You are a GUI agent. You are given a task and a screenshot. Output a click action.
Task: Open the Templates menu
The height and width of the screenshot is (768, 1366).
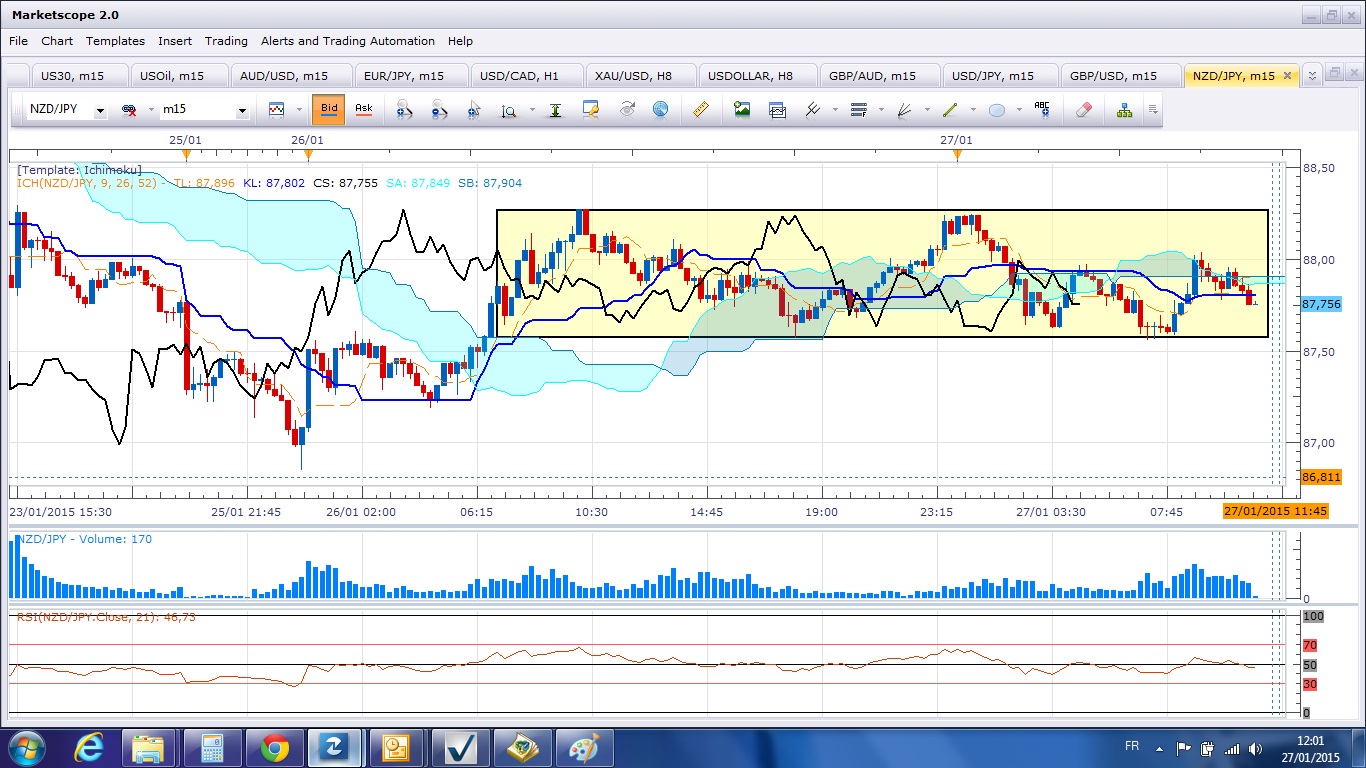(x=115, y=41)
